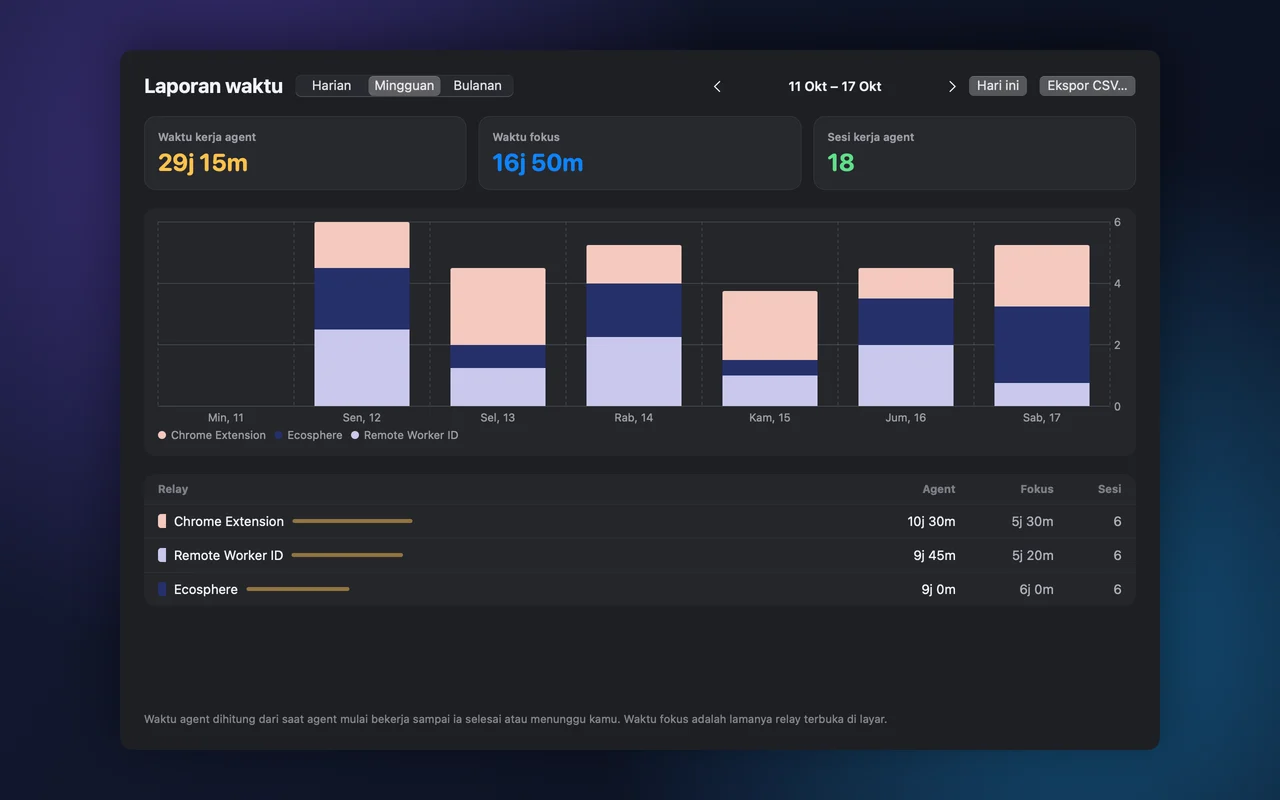
Task: Open Ekspor CSV… export dialog
Action: pos(1087,86)
